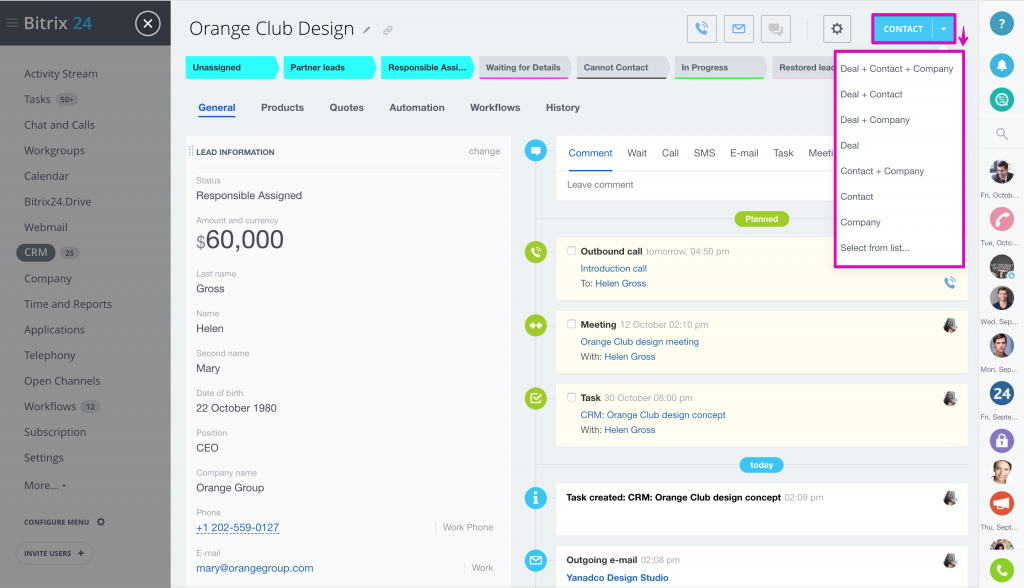
Task: Expand the More... sidebar menu
Action: tap(45, 485)
